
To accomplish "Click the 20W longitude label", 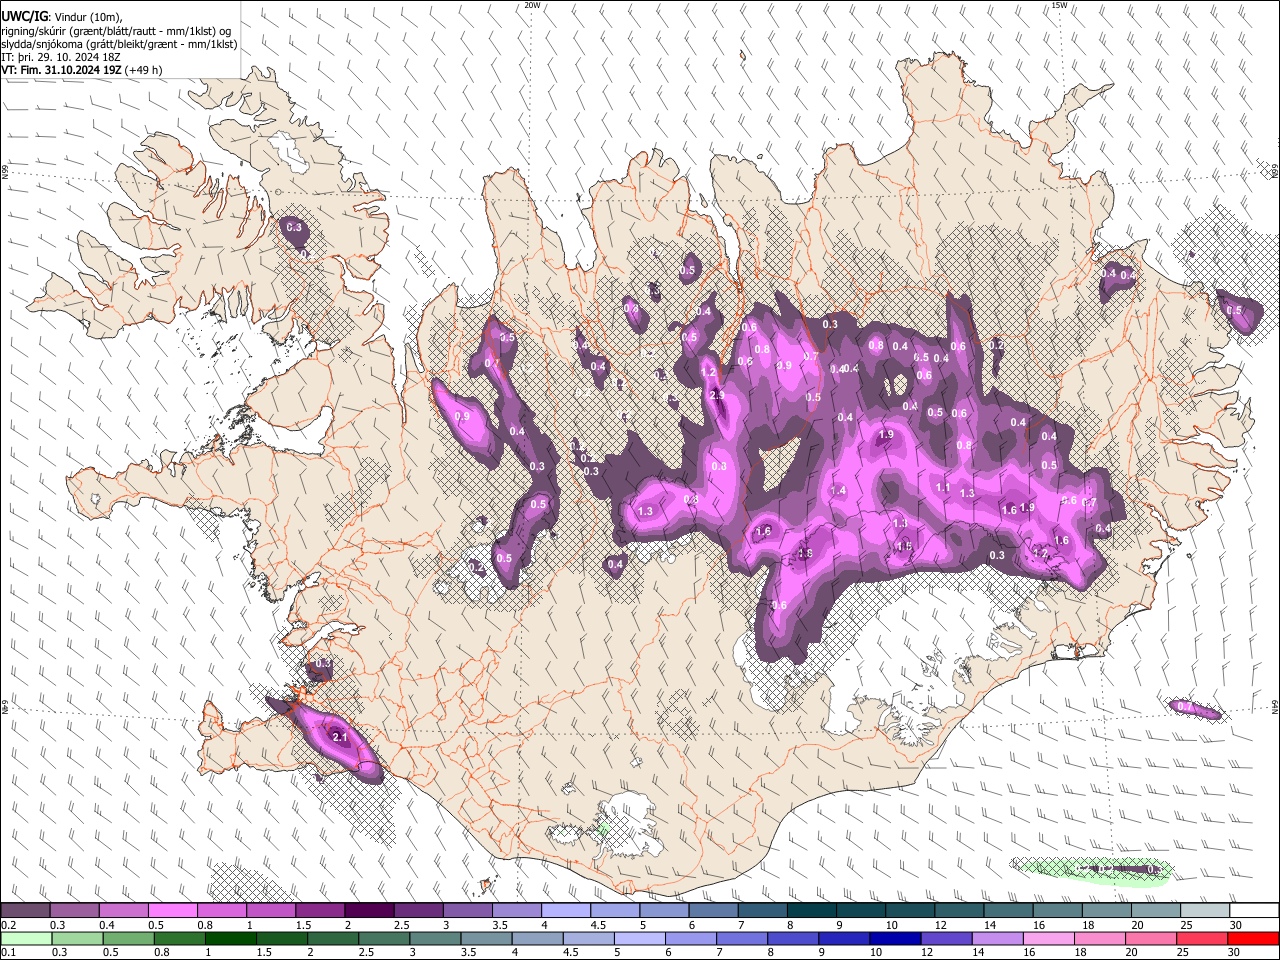I will pos(532,5).
